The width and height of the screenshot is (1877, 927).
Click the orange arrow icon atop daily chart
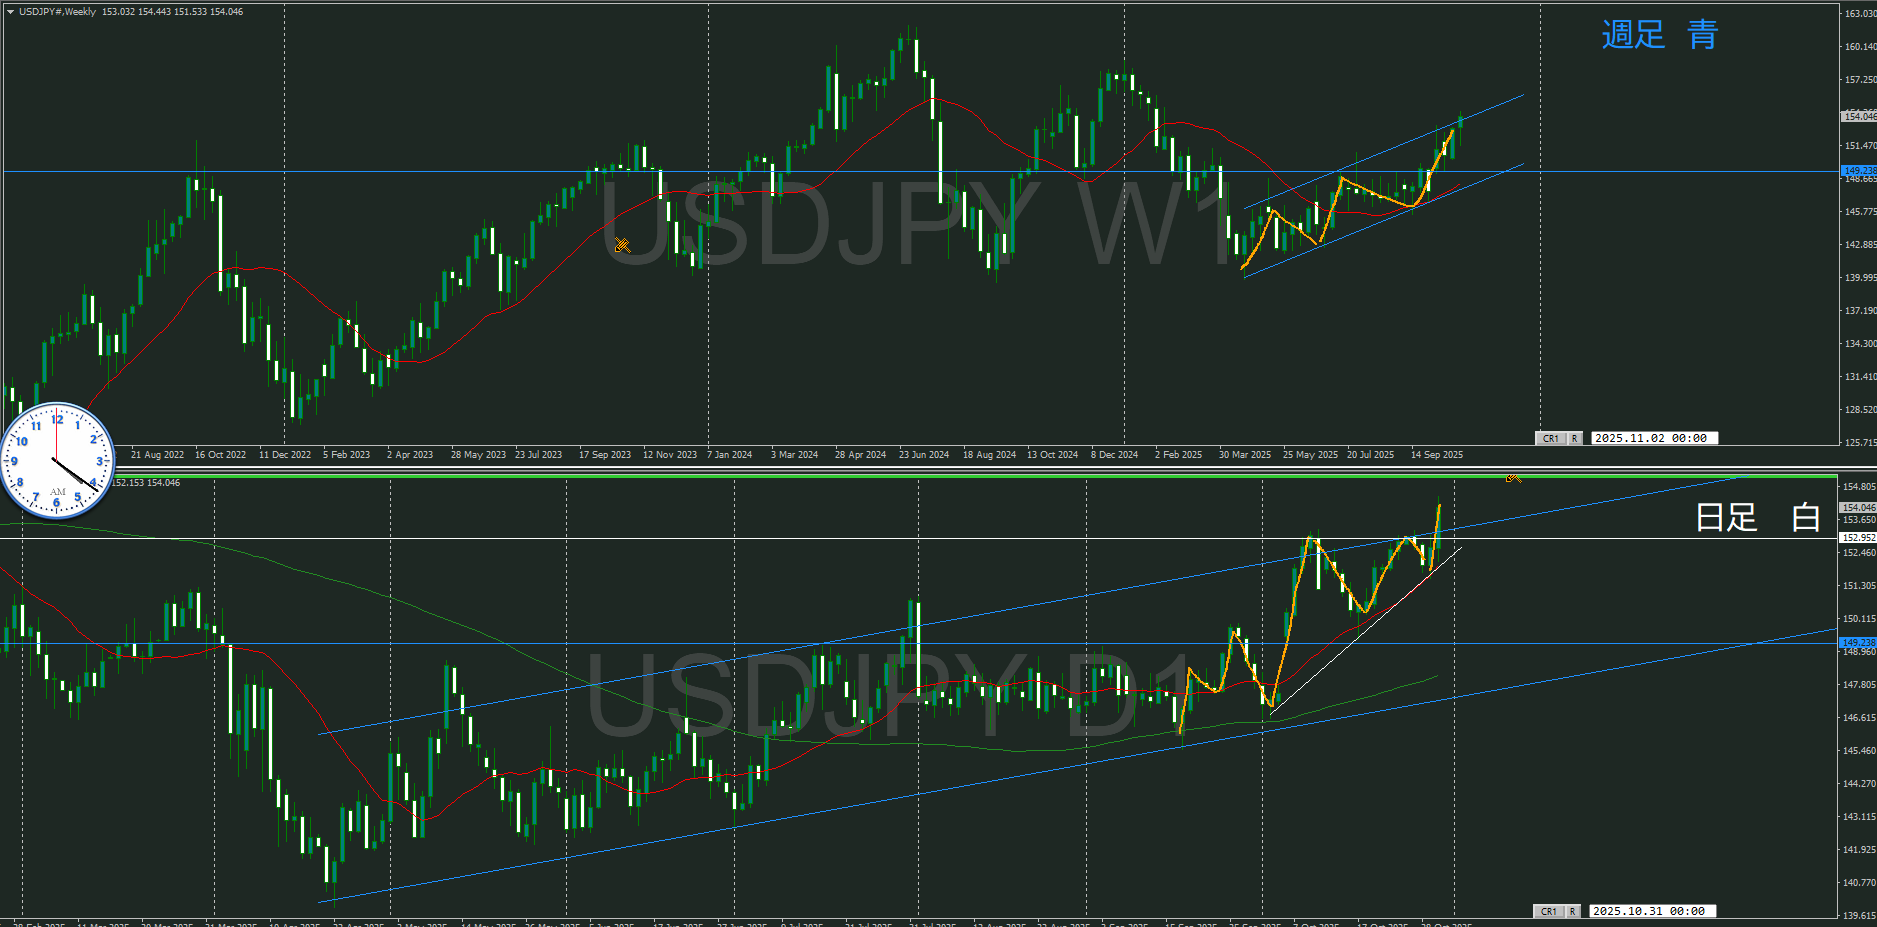coord(1513,479)
